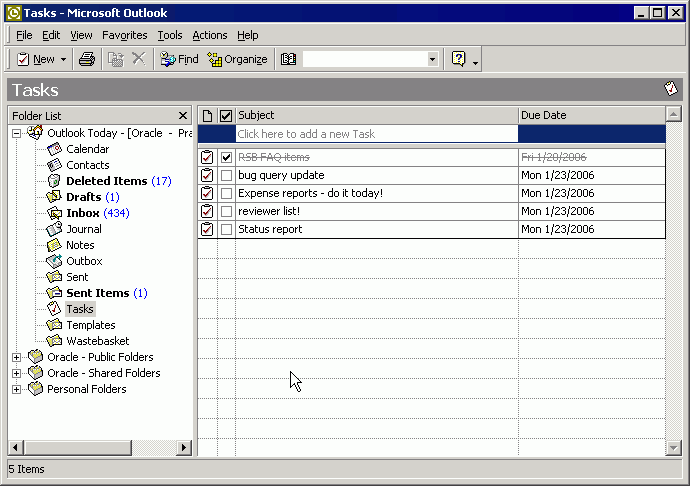The height and width of the screenshot is (486, 690).
Task: Open the Calendar folder icon
Action: [x=54, y=149]
